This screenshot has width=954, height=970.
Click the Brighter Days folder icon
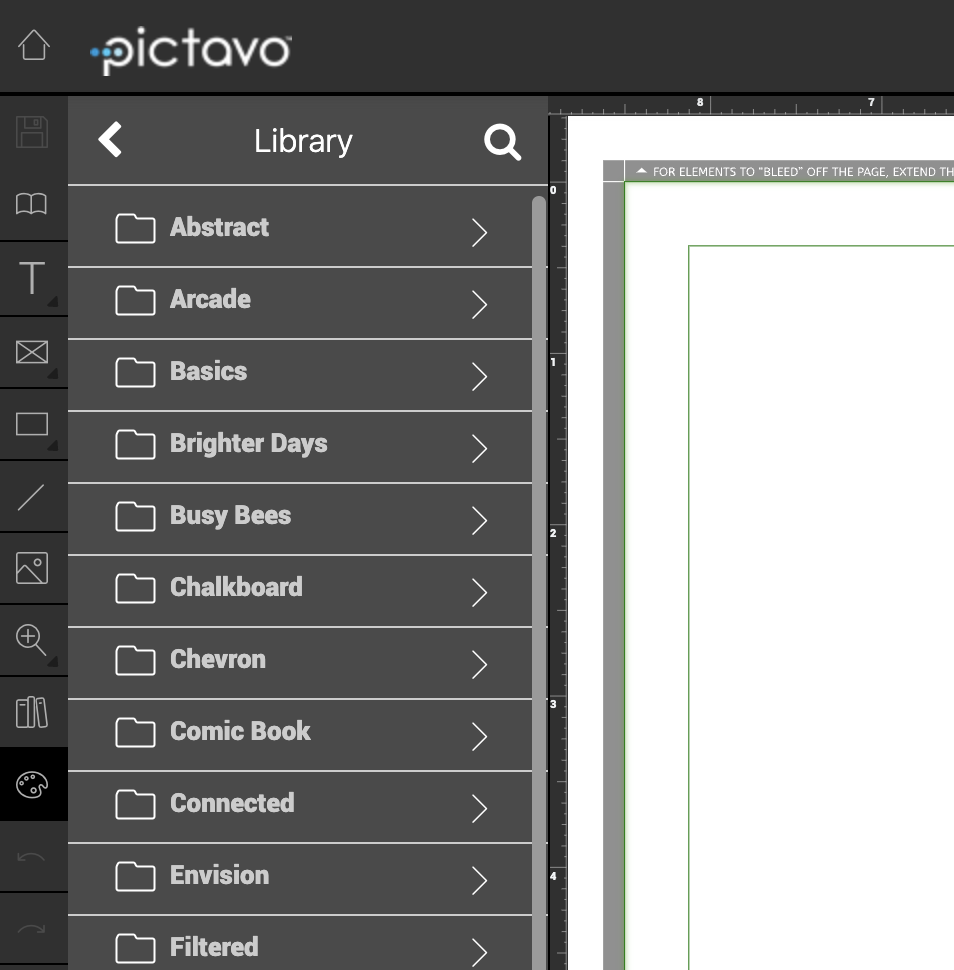click(135, 445)
